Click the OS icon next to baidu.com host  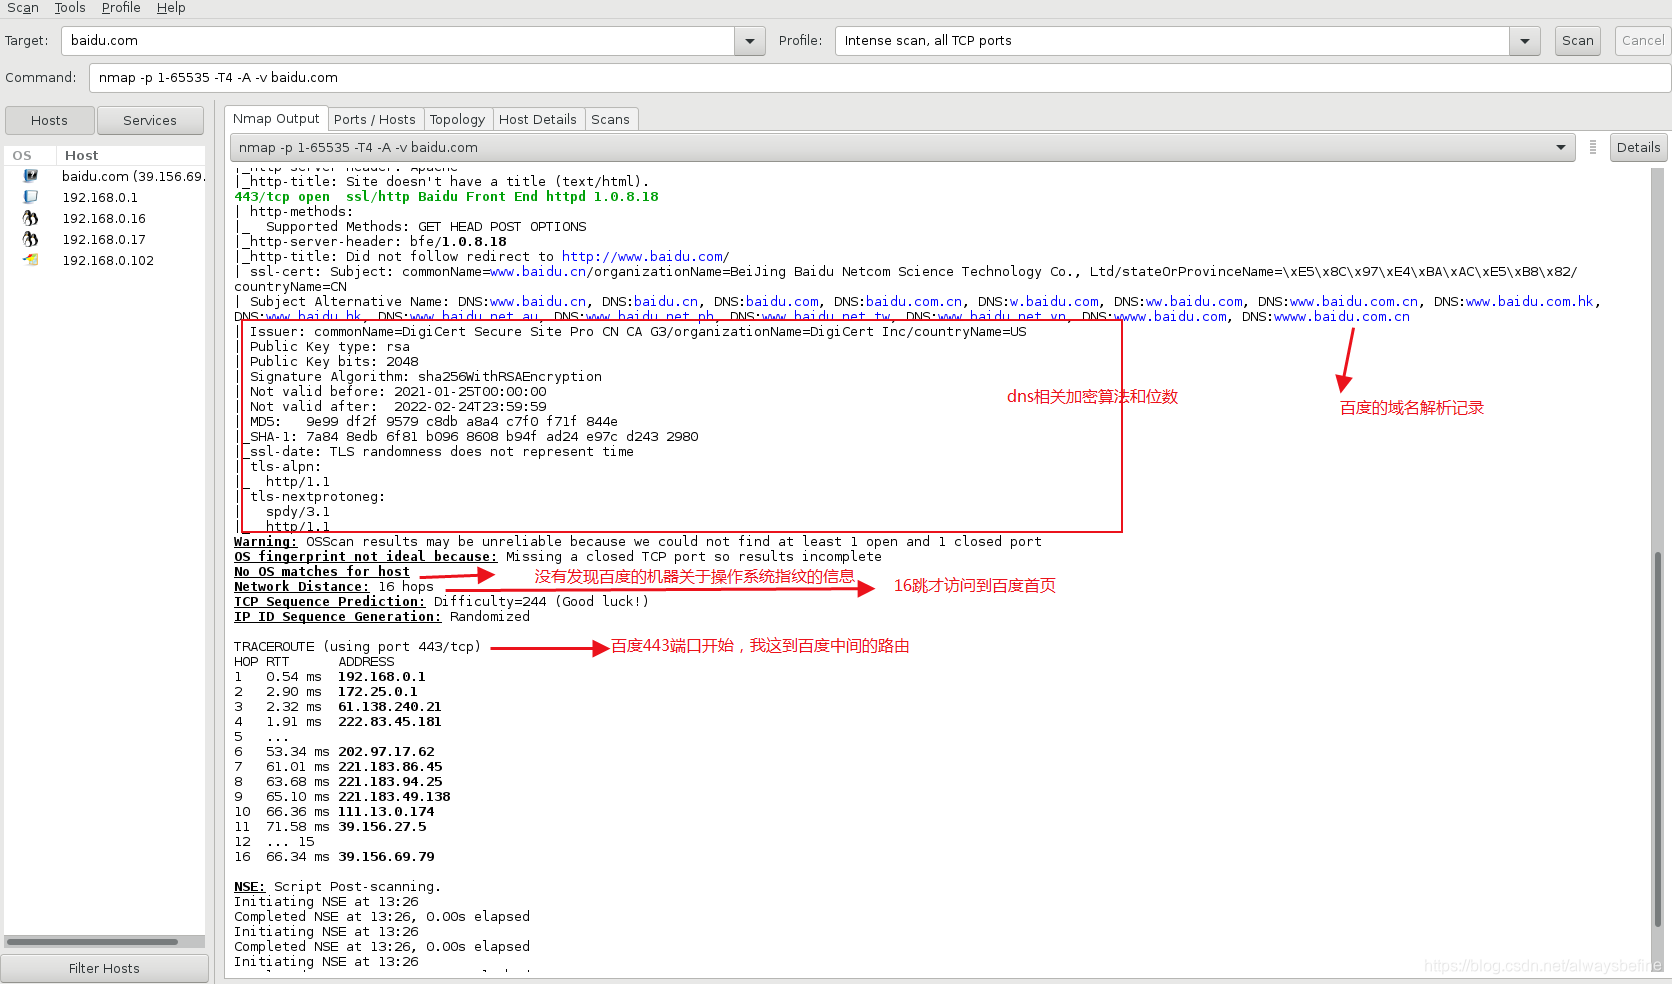30,176
